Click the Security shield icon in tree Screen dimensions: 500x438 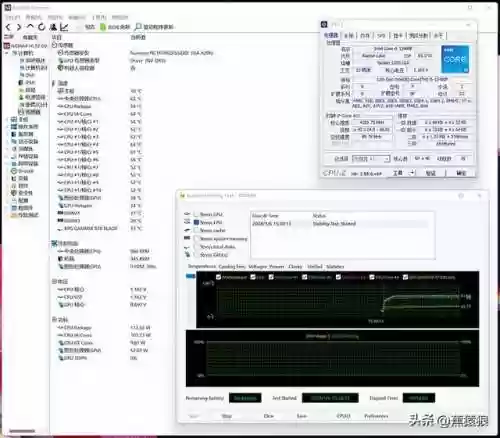coord(14,193)
